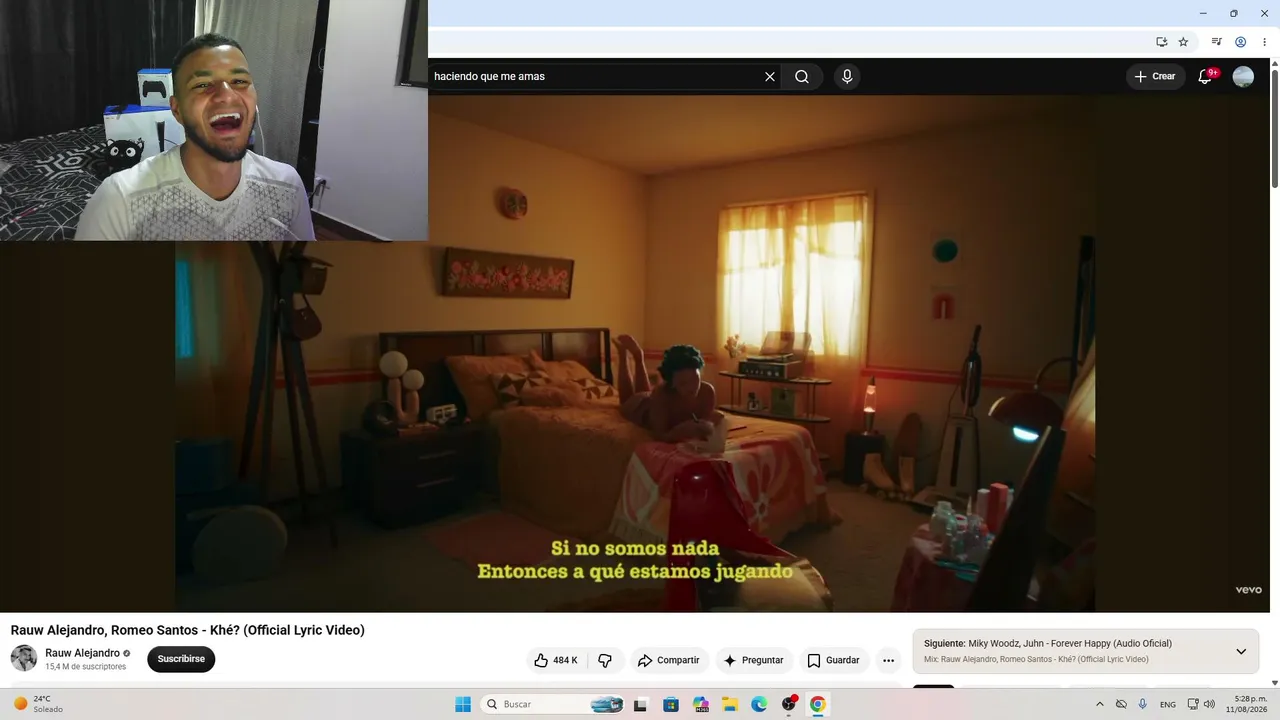Open Task View on the taskbar
This screenshot has width=1280, height=720.
point(640,704)
